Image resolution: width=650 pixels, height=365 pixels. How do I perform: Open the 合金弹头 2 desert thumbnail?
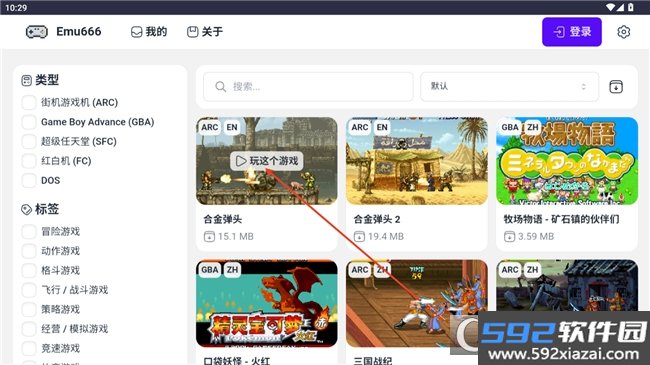[x=417, y=161]
